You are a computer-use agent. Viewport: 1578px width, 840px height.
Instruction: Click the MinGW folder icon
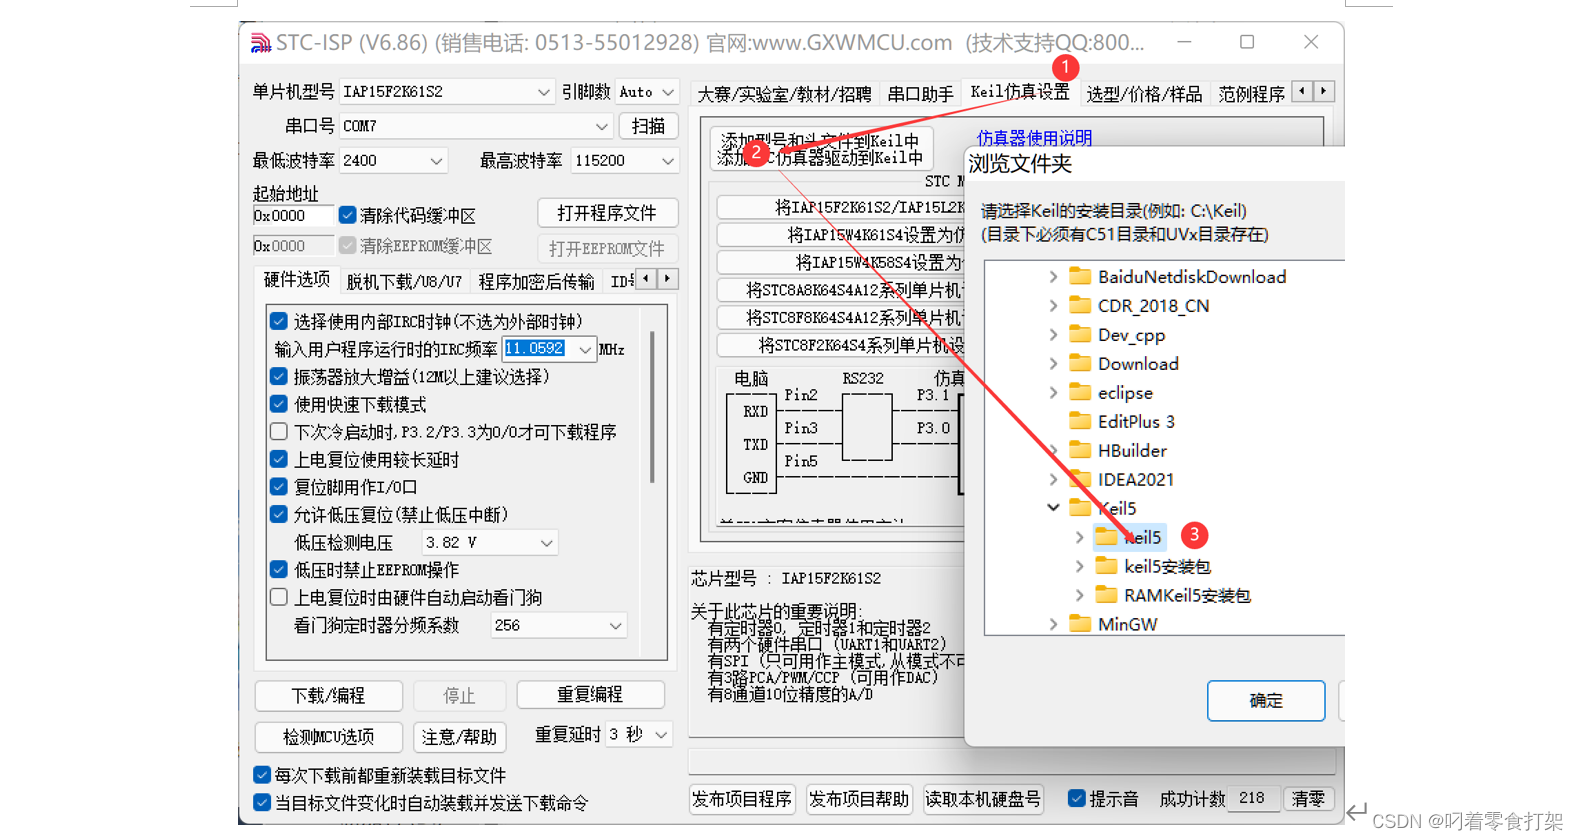coord(1080,624)
